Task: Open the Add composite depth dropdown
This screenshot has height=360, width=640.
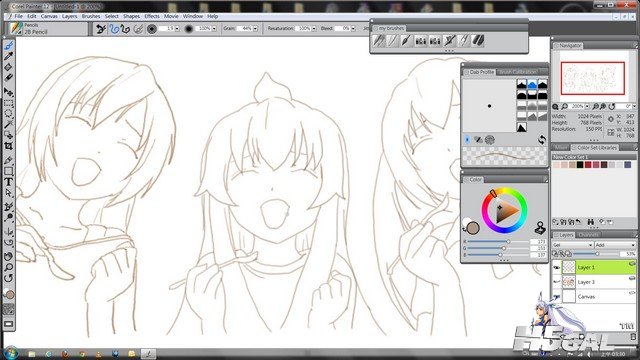Action: point(615,245)
